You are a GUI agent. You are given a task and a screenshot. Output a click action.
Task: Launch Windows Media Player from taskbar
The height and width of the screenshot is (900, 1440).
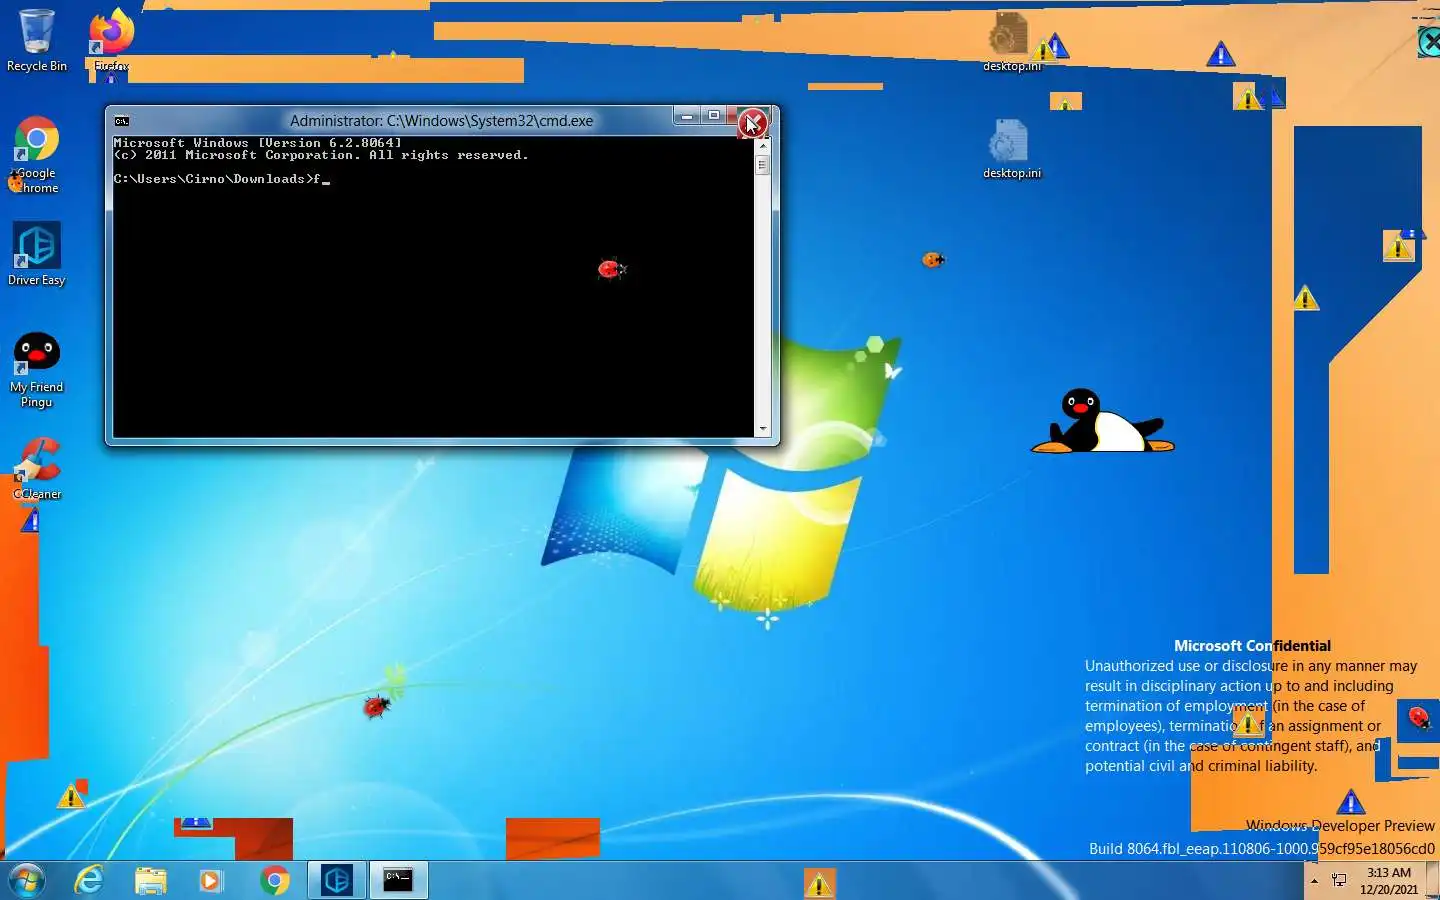point(210,880)
